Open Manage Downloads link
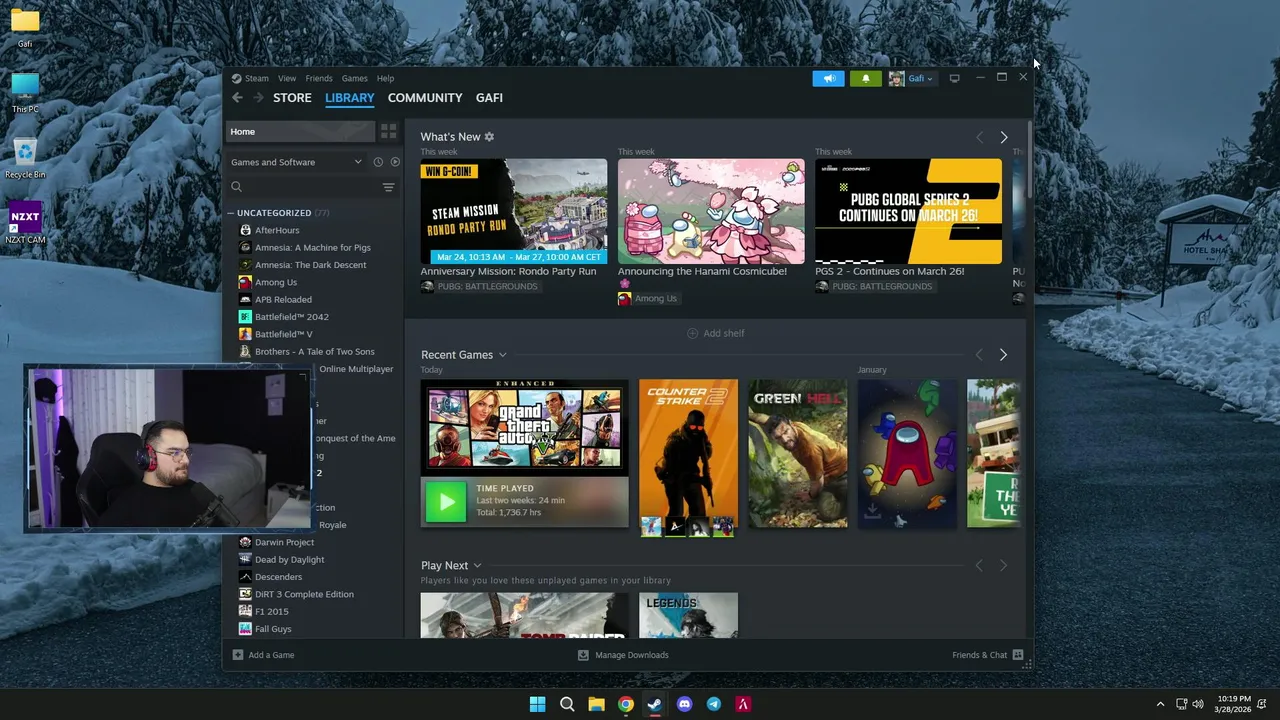 tap(632, 655)
